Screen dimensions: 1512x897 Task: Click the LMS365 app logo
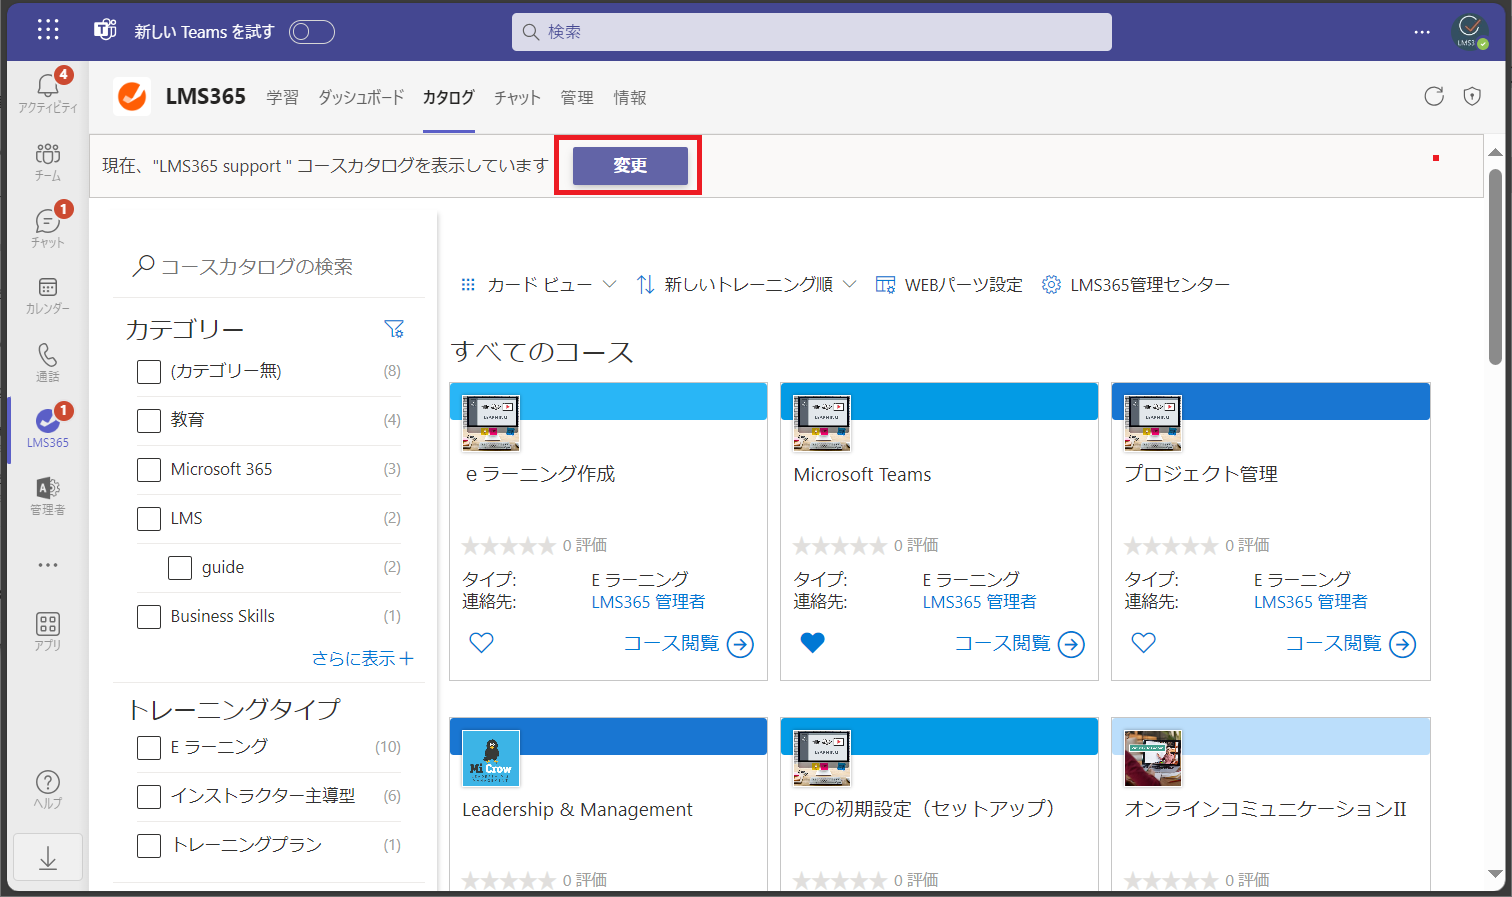132,96
